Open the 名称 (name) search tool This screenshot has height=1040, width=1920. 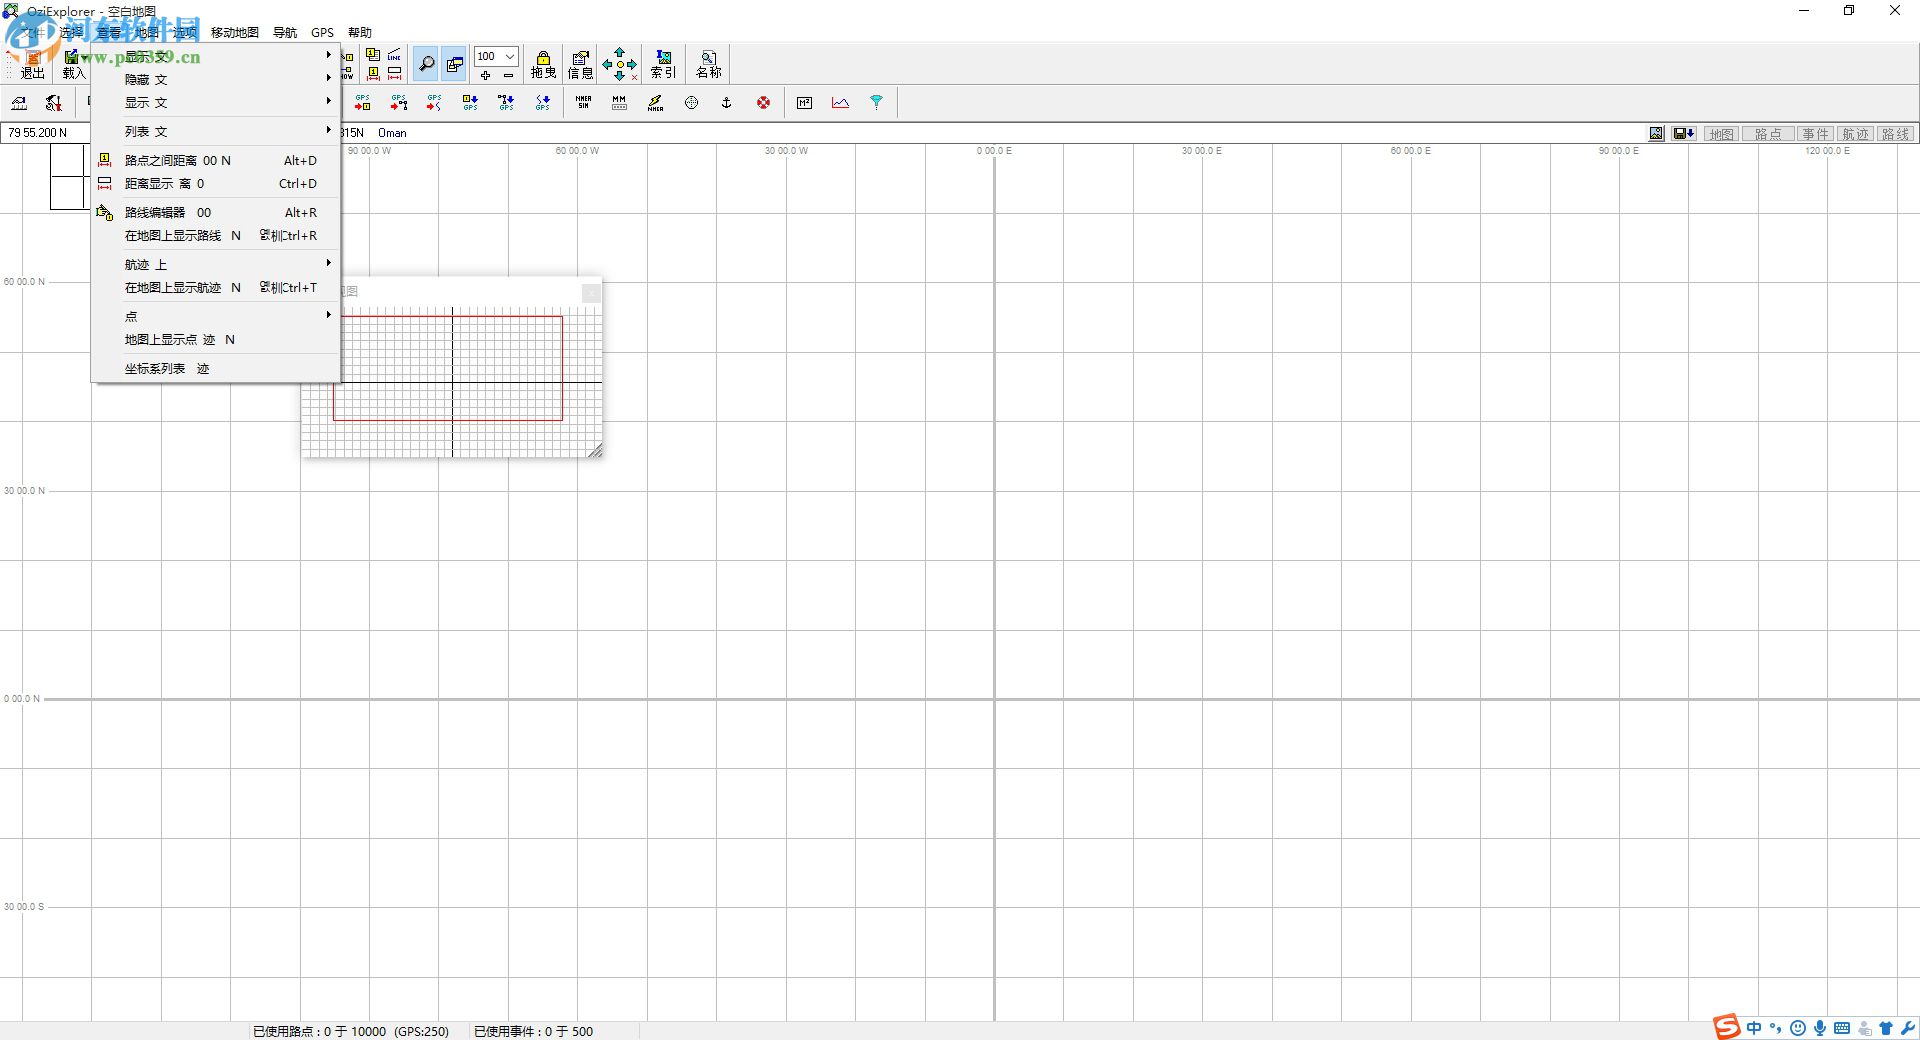[708, 64]
